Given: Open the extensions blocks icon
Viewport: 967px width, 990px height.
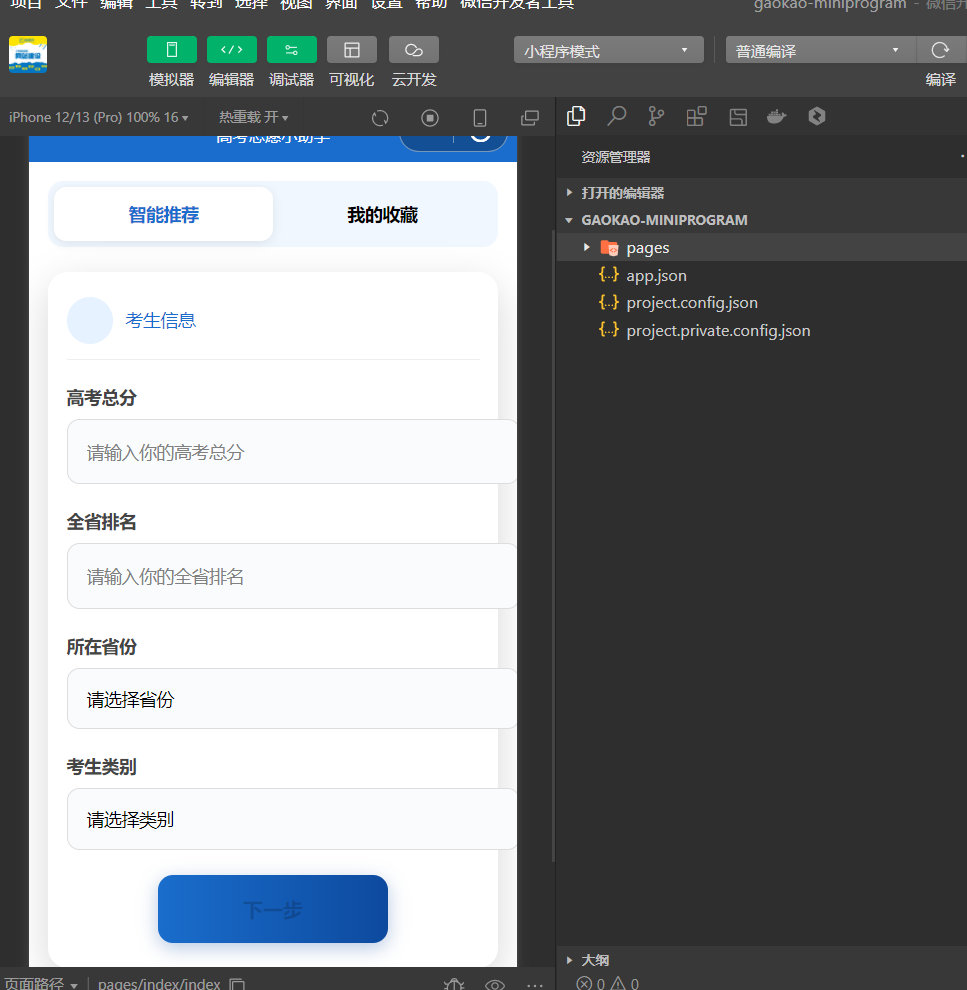Looking at the screenshot, I should point(696,116).
